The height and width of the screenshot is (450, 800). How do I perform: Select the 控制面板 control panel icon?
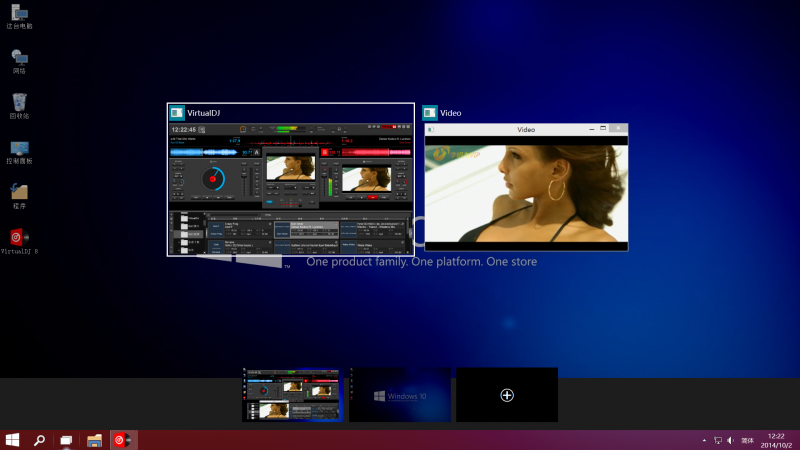[19, 152]
